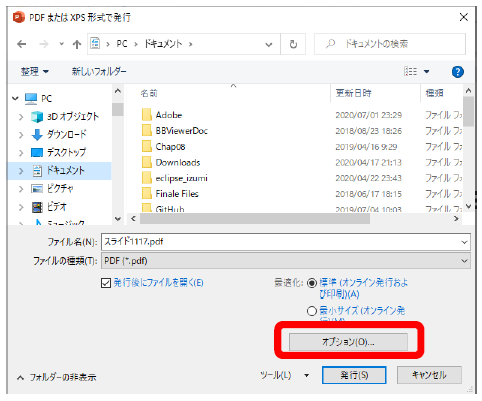
Task: Sort by 名前 column header
Action: pyautogui.click(x=149, y=93)
